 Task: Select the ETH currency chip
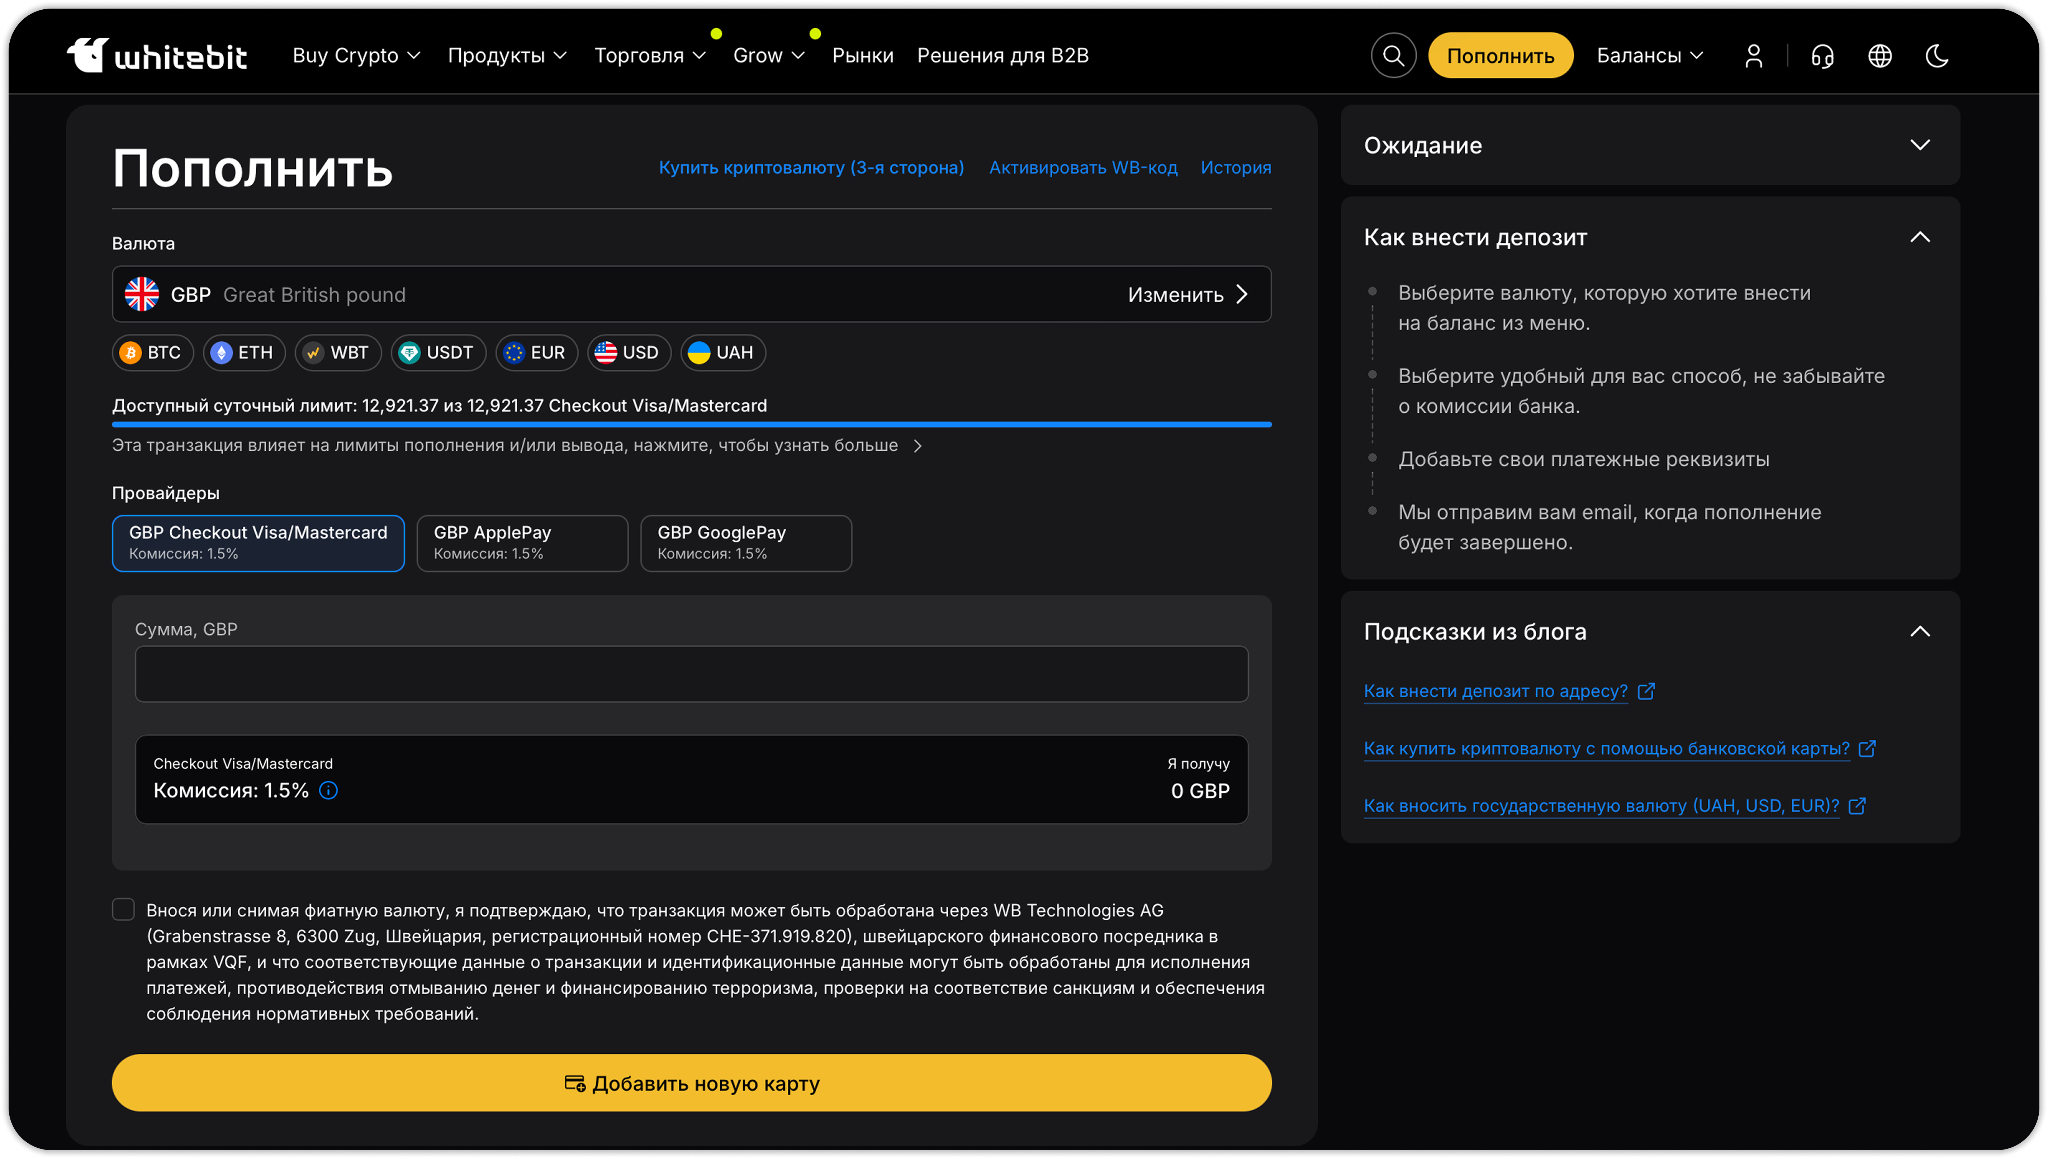pyautogui.click(x=244, y=352)
